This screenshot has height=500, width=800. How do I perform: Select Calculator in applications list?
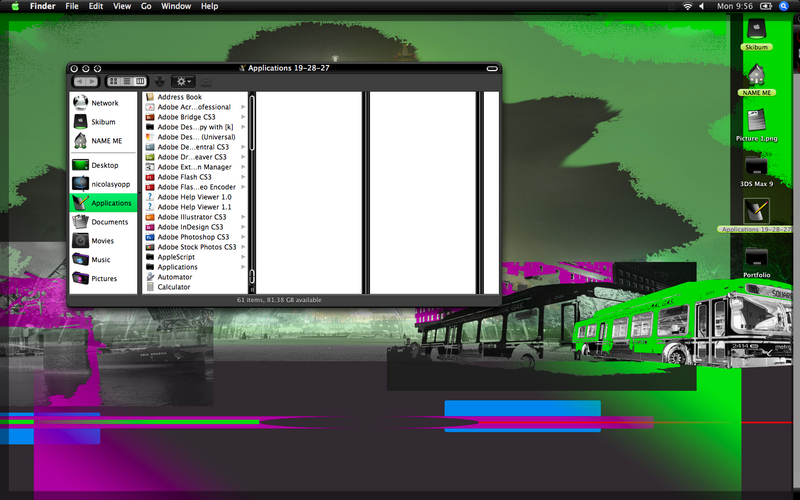[194, 287]
